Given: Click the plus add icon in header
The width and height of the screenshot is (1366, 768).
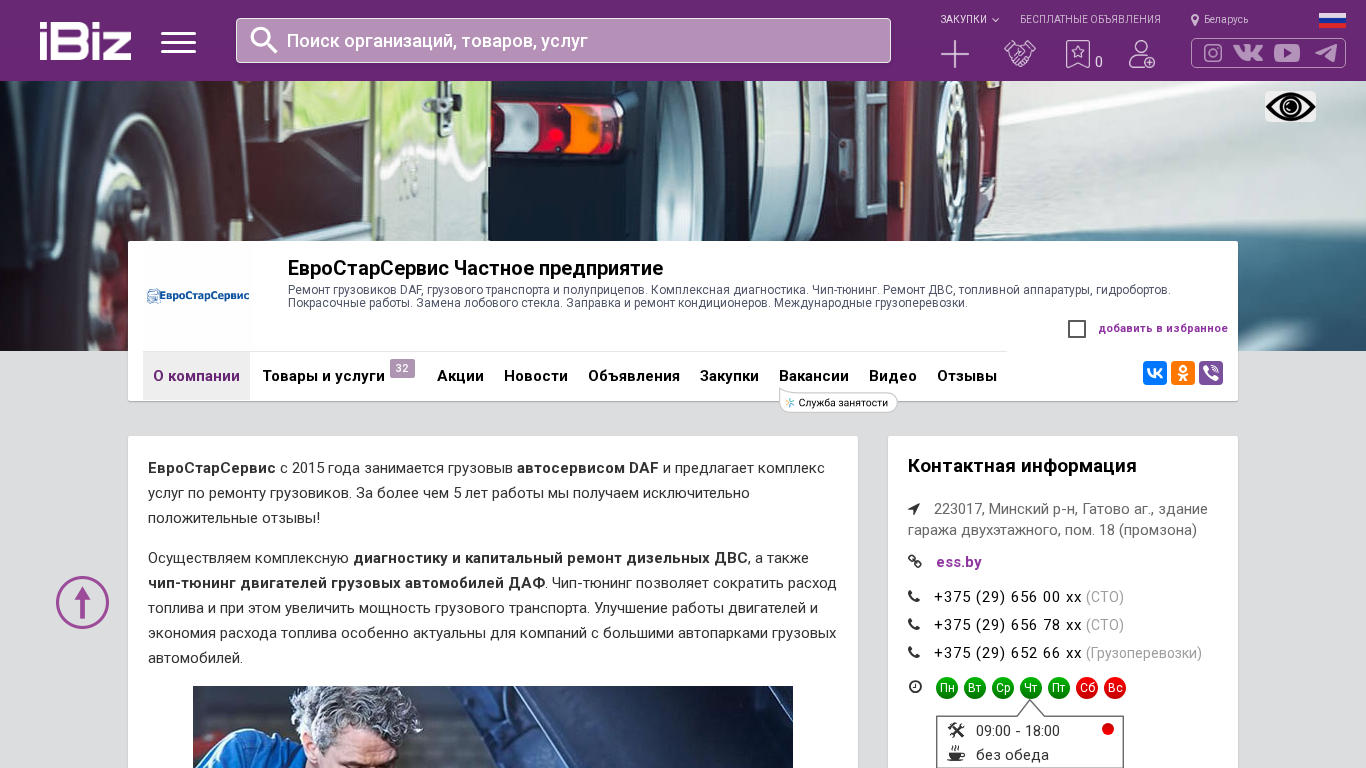Looking at the screenshot, I should tap(955, 54).
